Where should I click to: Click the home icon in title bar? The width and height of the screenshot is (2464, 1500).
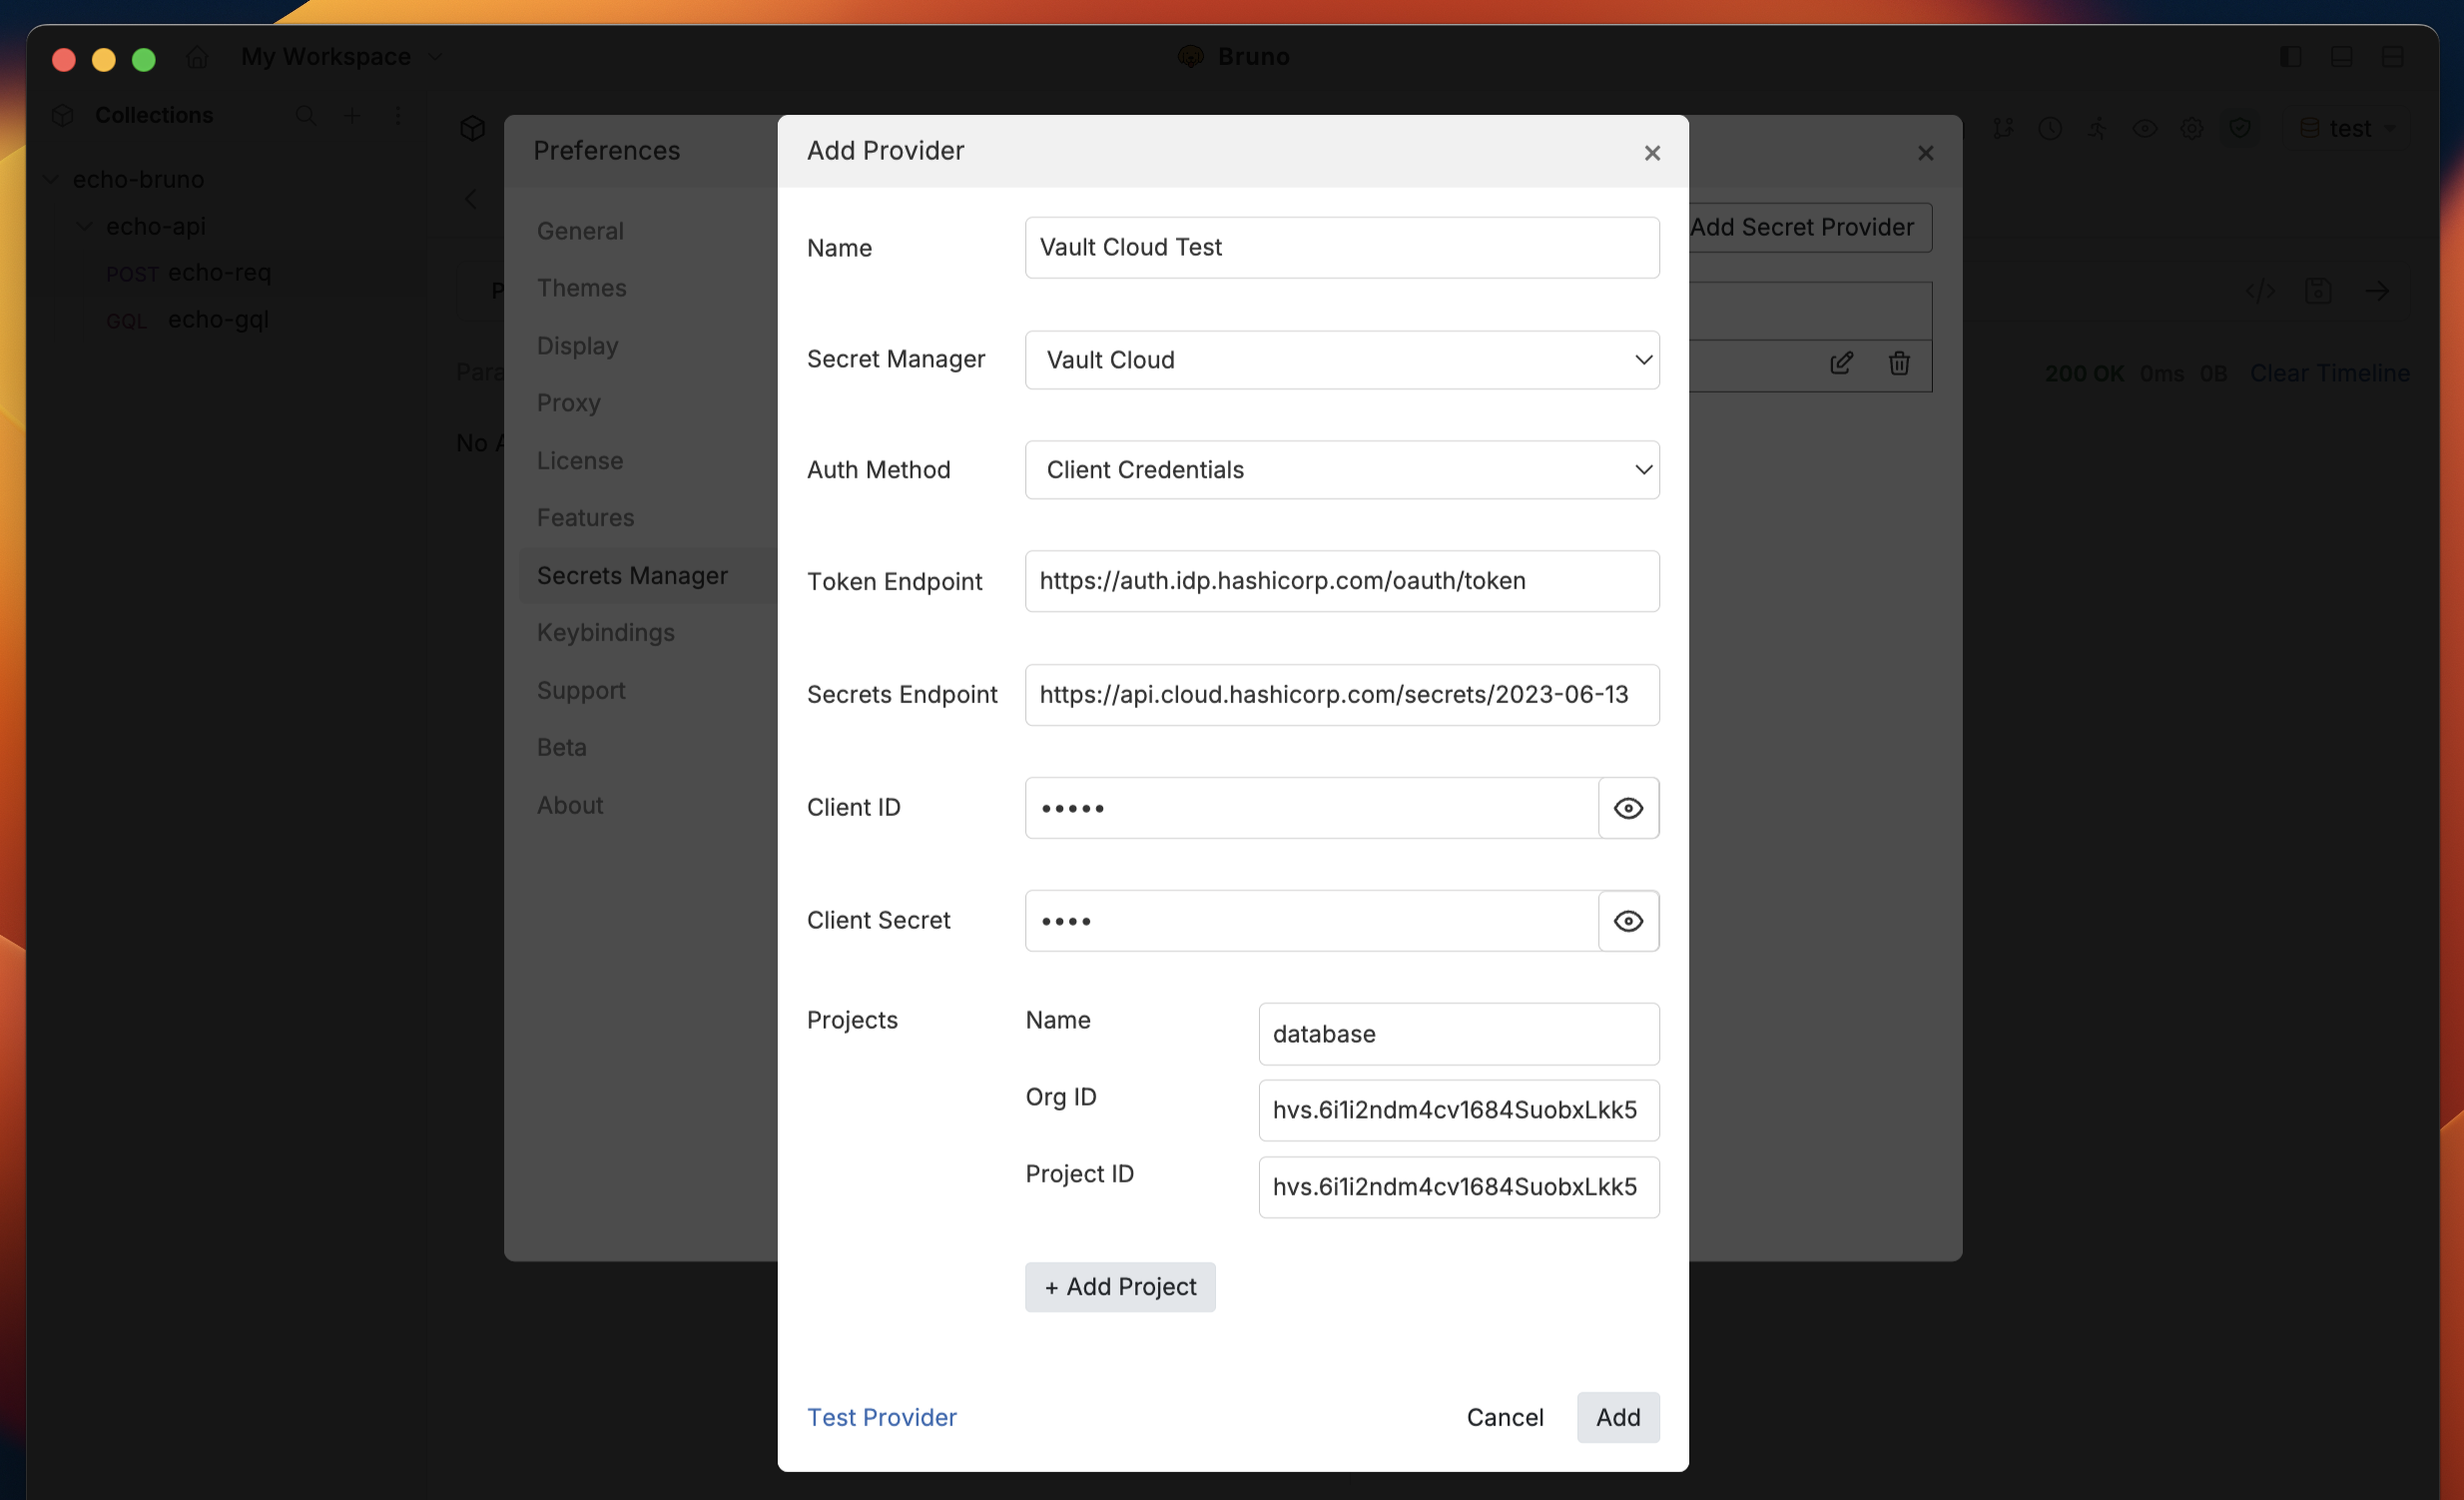tap(197, 57)
